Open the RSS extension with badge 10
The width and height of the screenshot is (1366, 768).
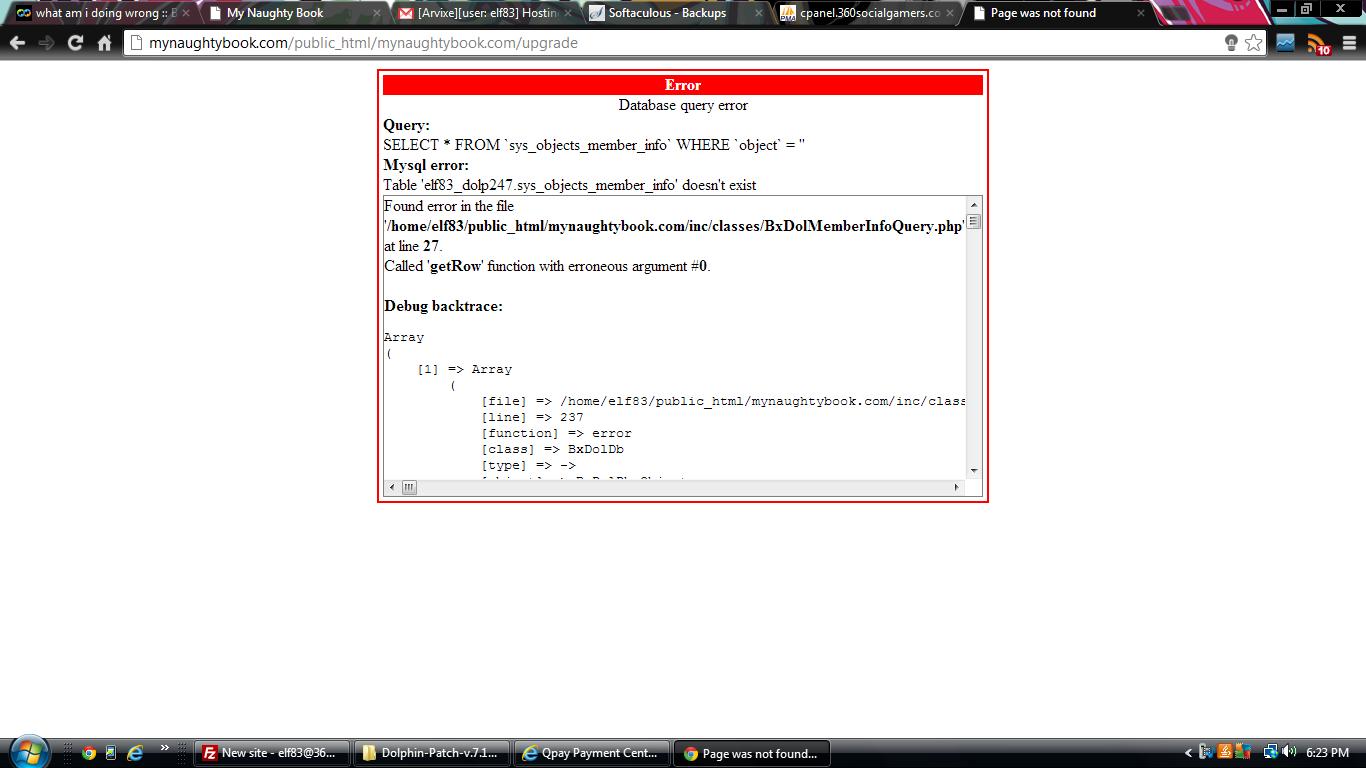point(1319,44)
